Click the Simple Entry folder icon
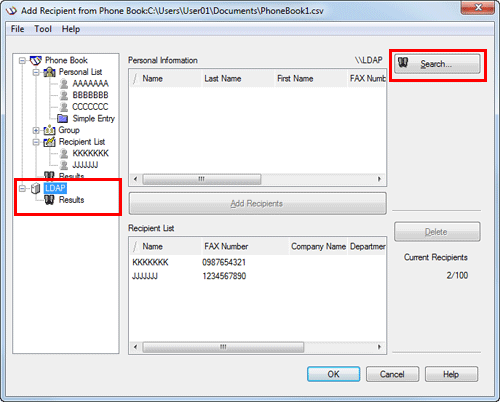500x402 pixels. (x=62, y=118)
